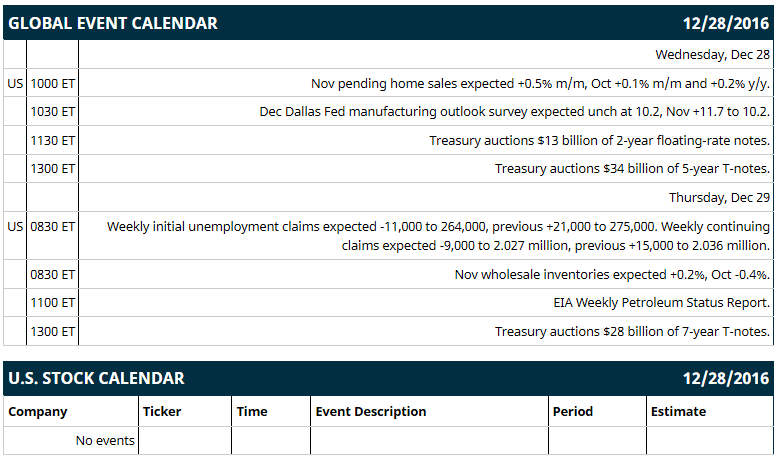Select the Nov wholesale inventories entry
Screen dimensions: 780x464
click(x=612, y=274)
